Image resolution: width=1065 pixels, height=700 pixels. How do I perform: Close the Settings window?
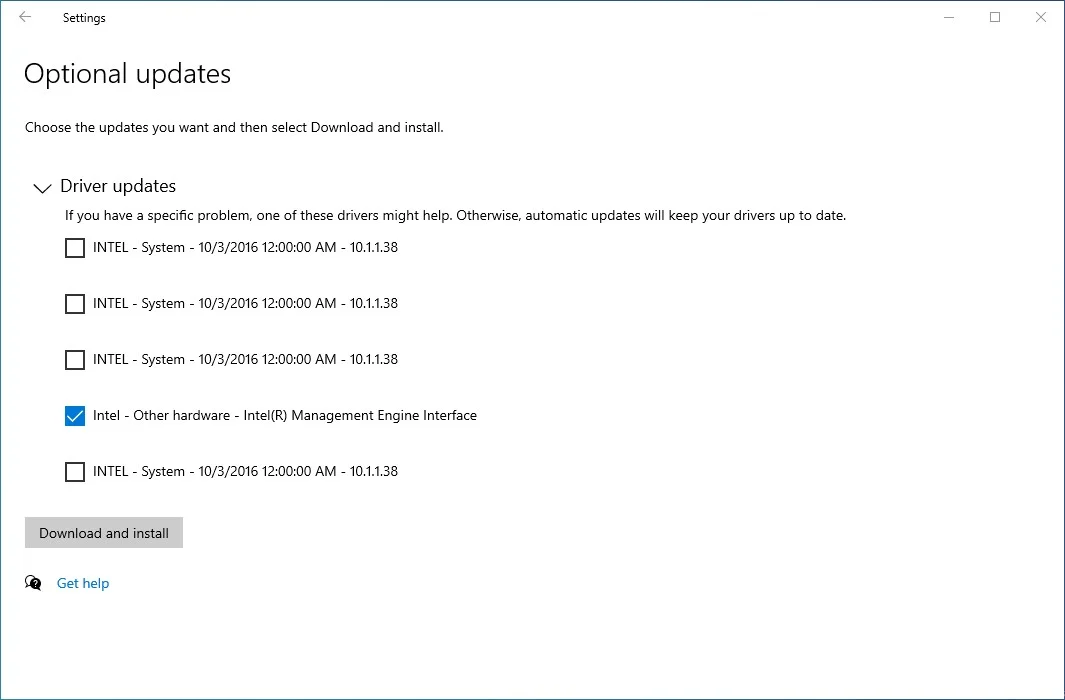click(x=1041, y=17)
